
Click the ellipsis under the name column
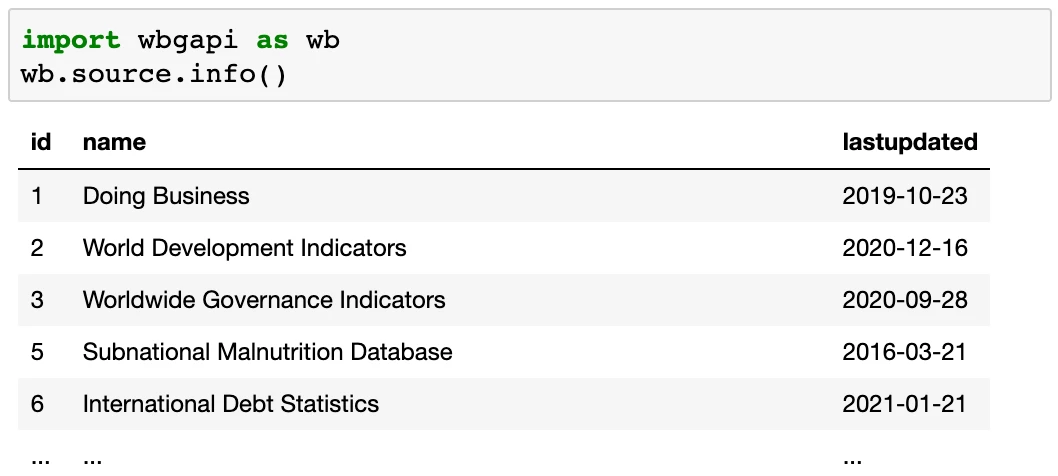(x=92, y=461)
